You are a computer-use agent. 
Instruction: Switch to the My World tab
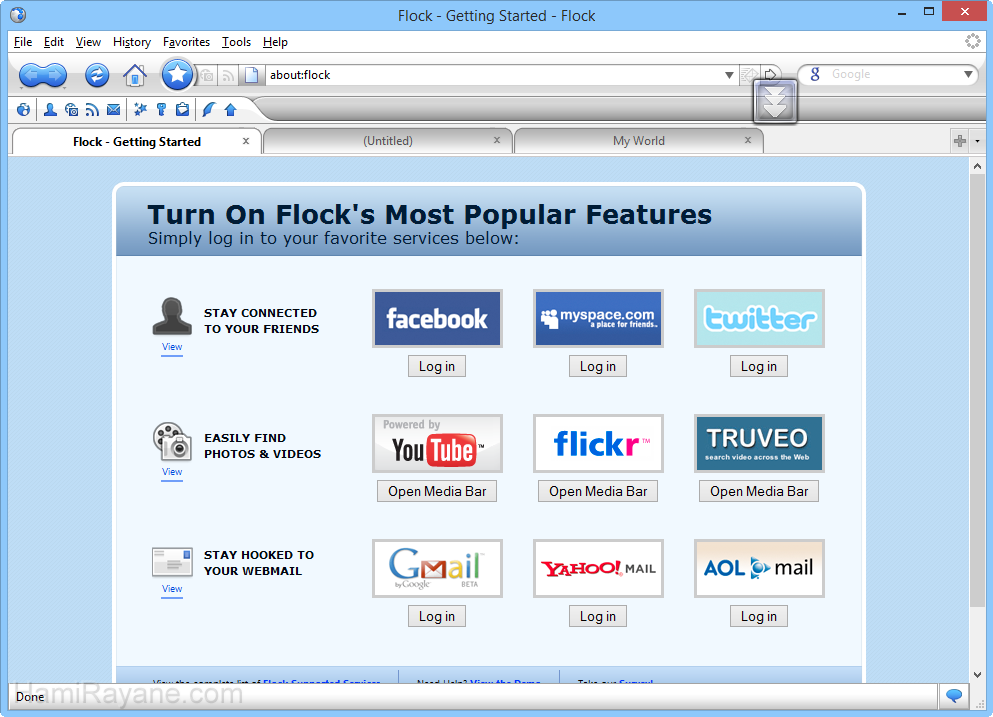[639, 141]
